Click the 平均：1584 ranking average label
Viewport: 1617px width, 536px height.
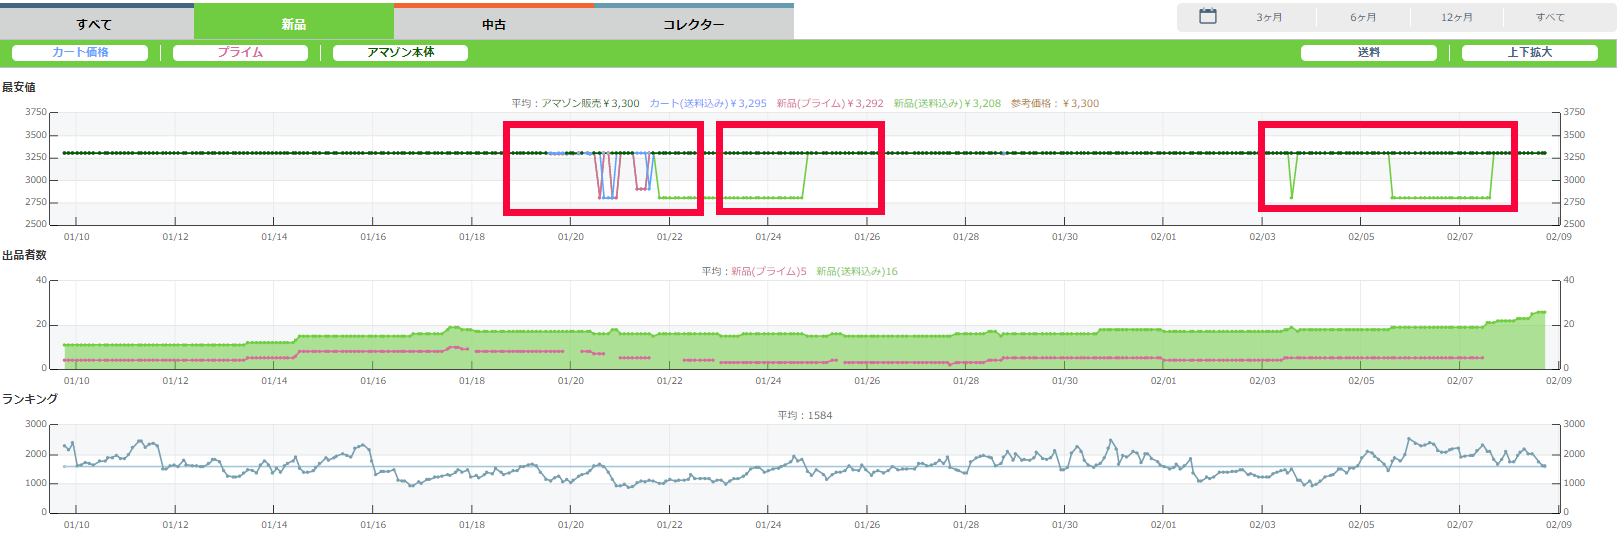pyautogui.click(x=805, y=416)
